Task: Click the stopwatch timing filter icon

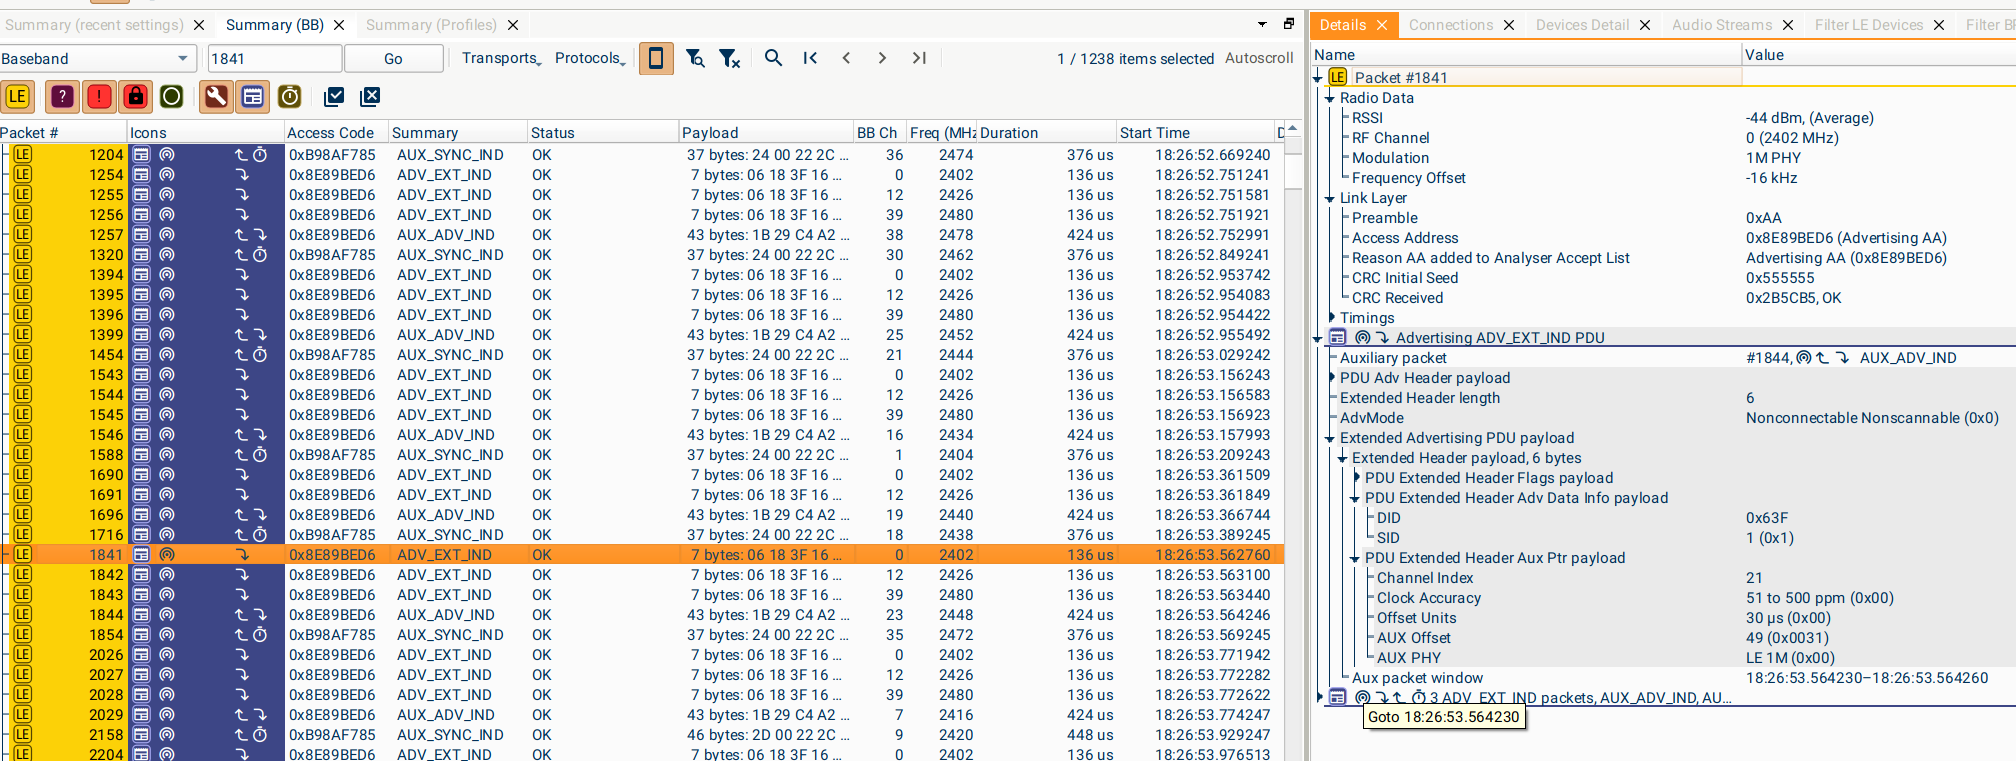Action: click(290, 96)
